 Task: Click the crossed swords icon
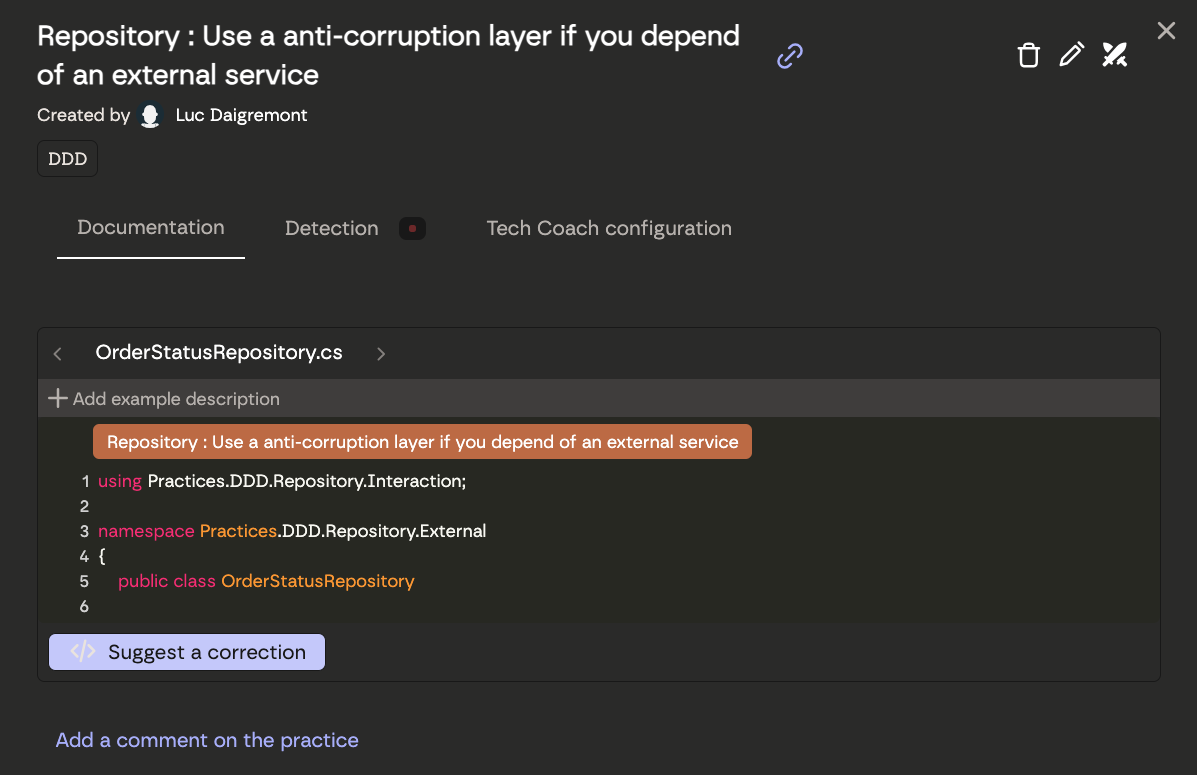coord(1114,55)
